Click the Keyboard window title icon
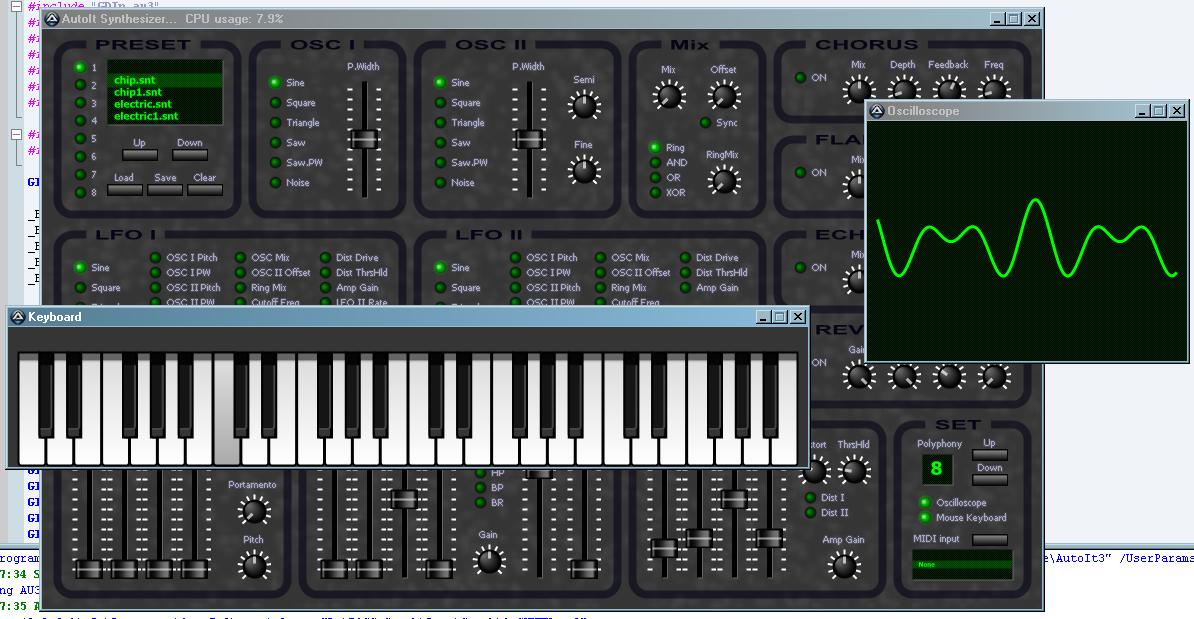This screenshot has width=1194, height=619. pyautogui.click(x=17, y=317)
